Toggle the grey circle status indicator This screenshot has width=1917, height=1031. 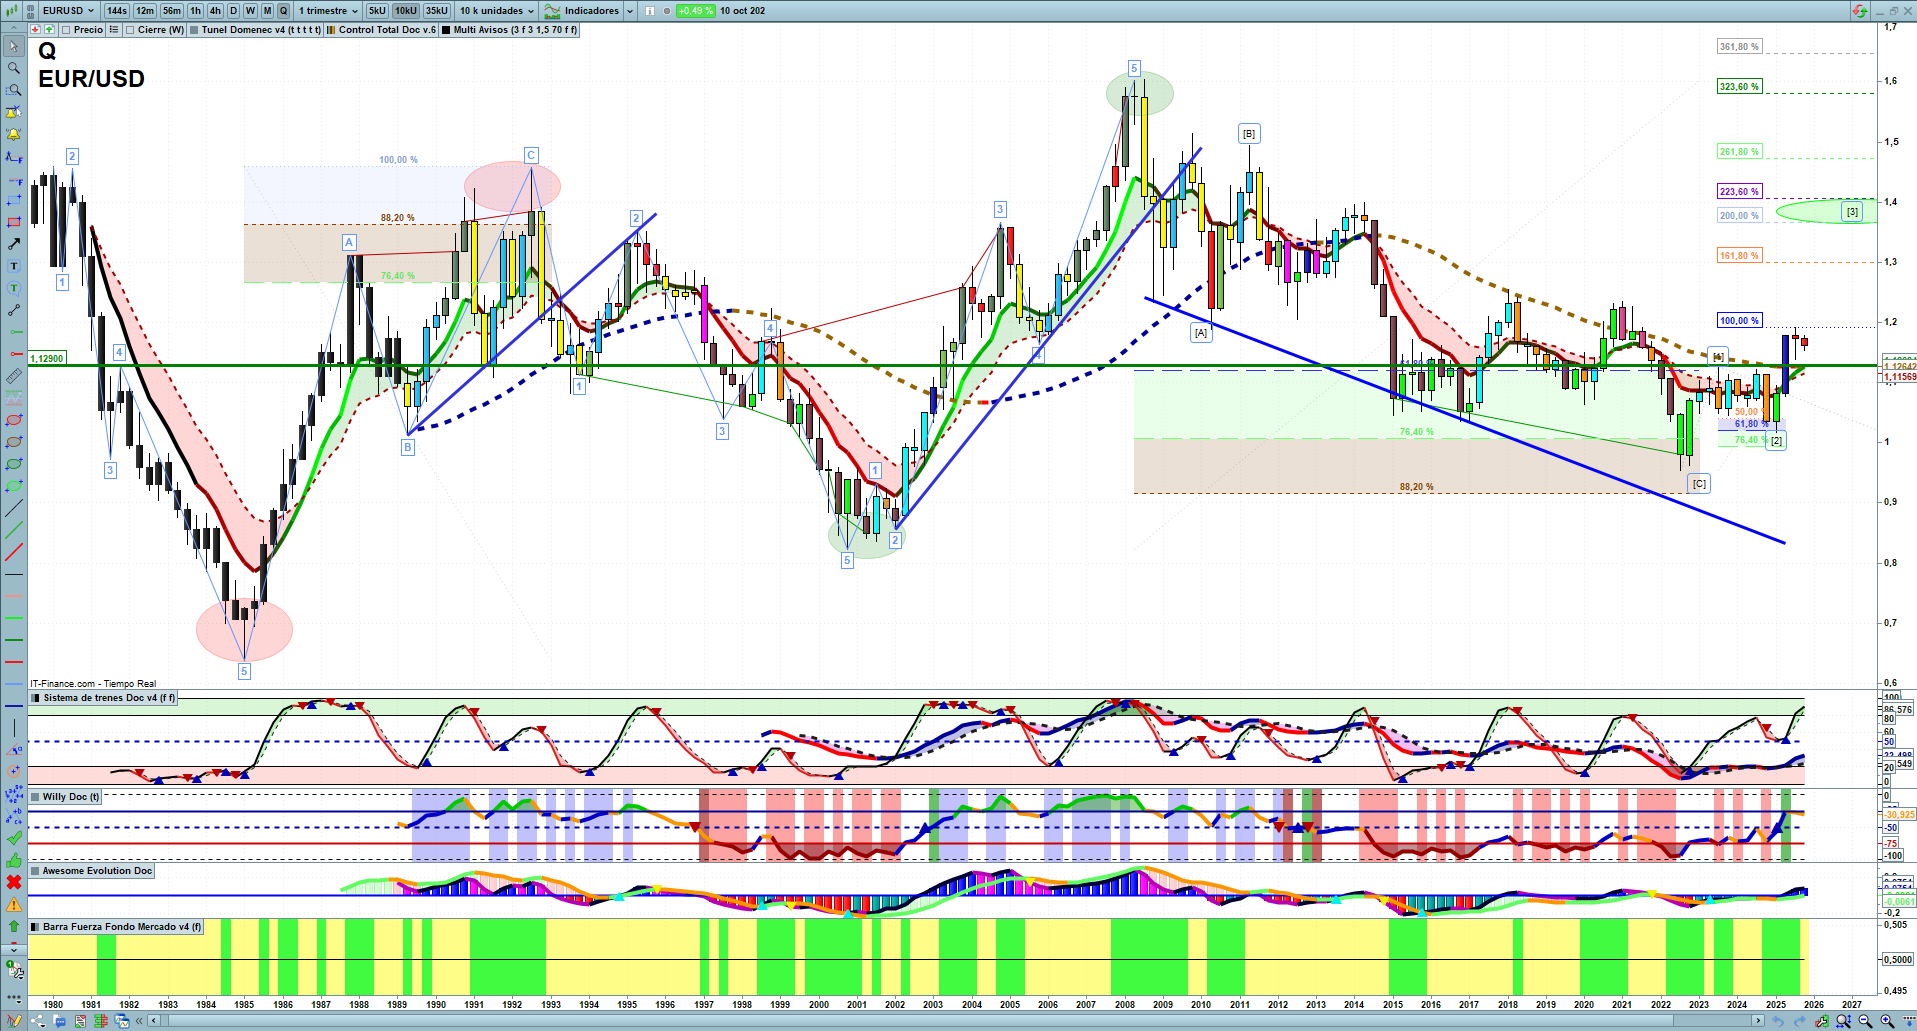(x=667, y=11)
